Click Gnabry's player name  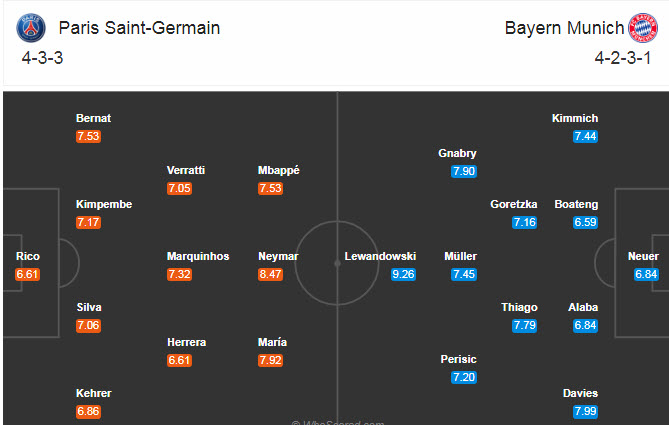click(x=457, y=153)
